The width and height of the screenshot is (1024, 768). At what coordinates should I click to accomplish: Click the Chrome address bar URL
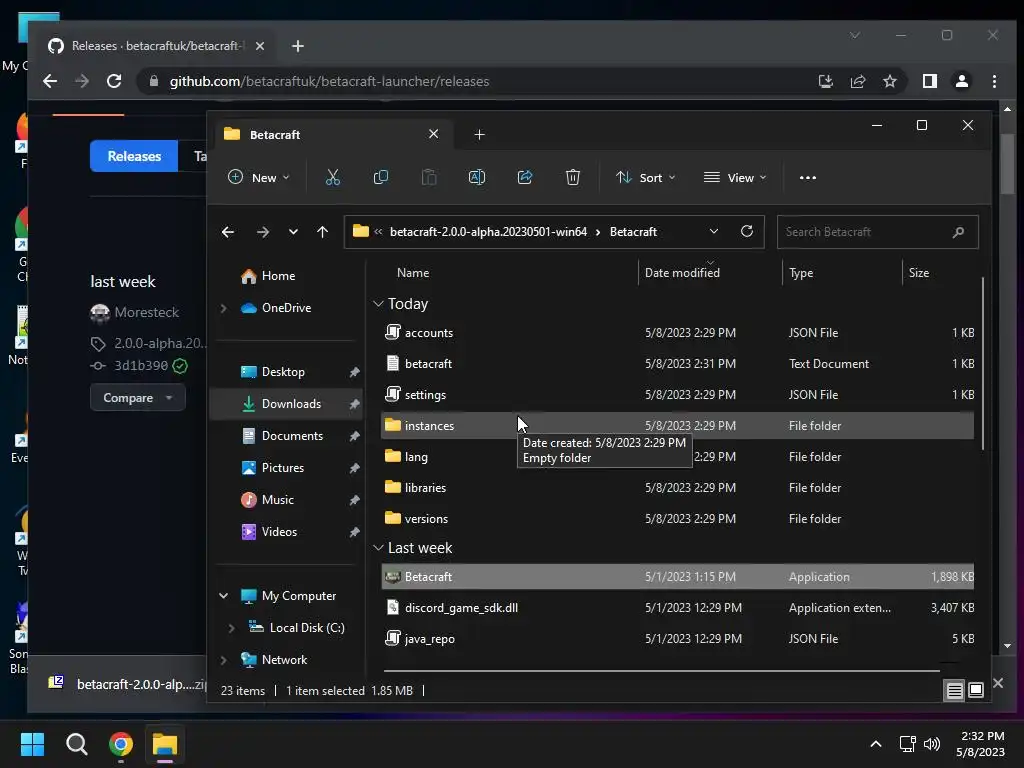point(329,81)
